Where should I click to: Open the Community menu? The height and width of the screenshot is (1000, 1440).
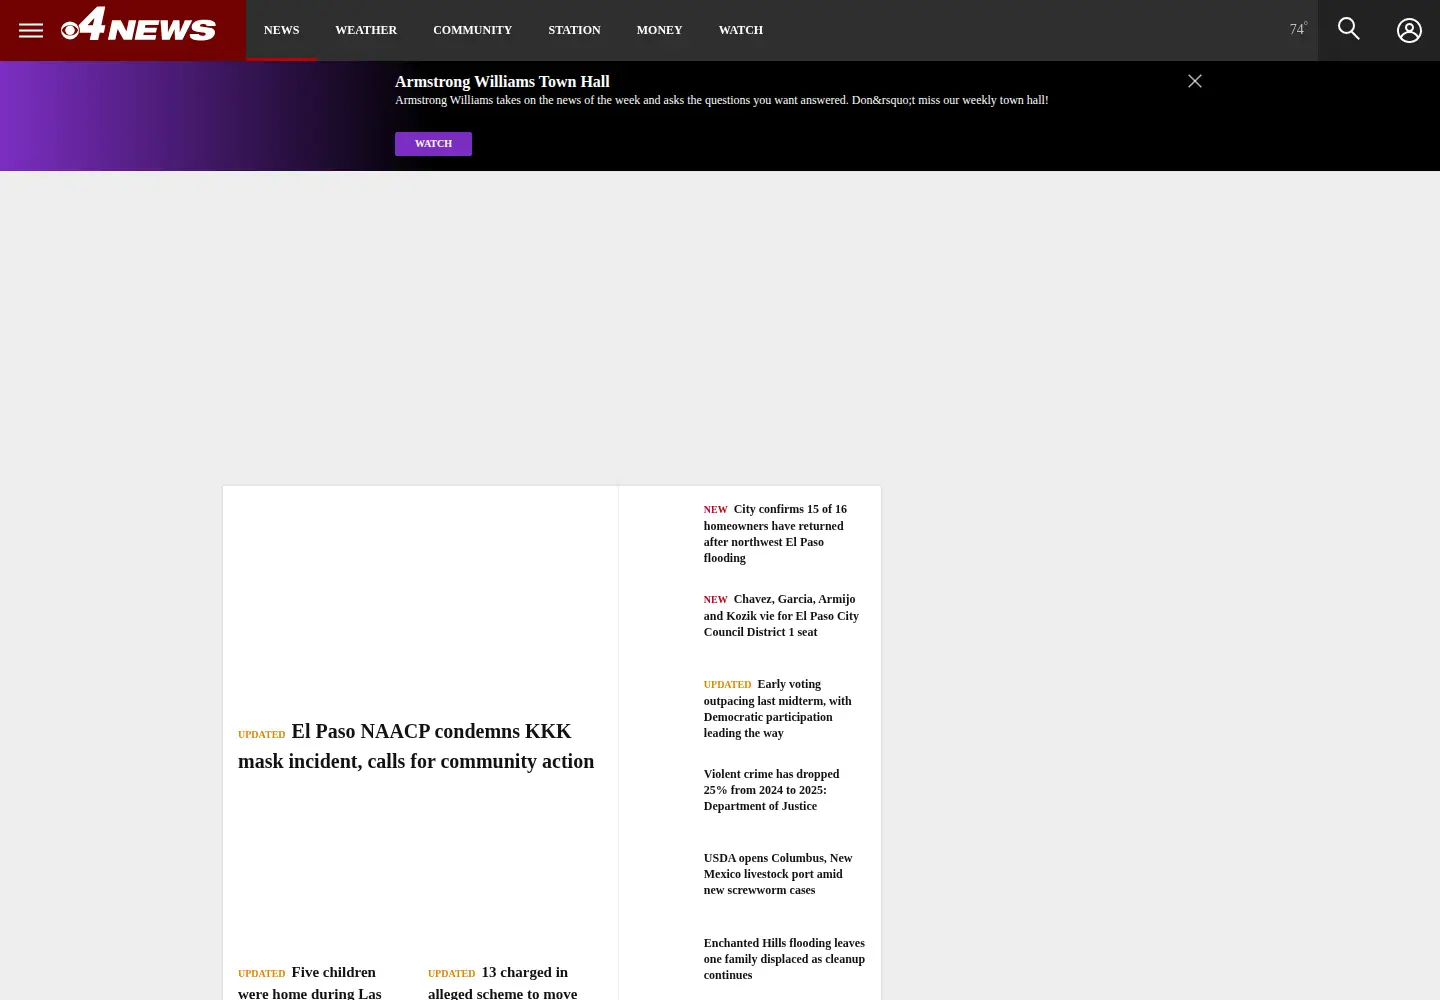point(472,30)
